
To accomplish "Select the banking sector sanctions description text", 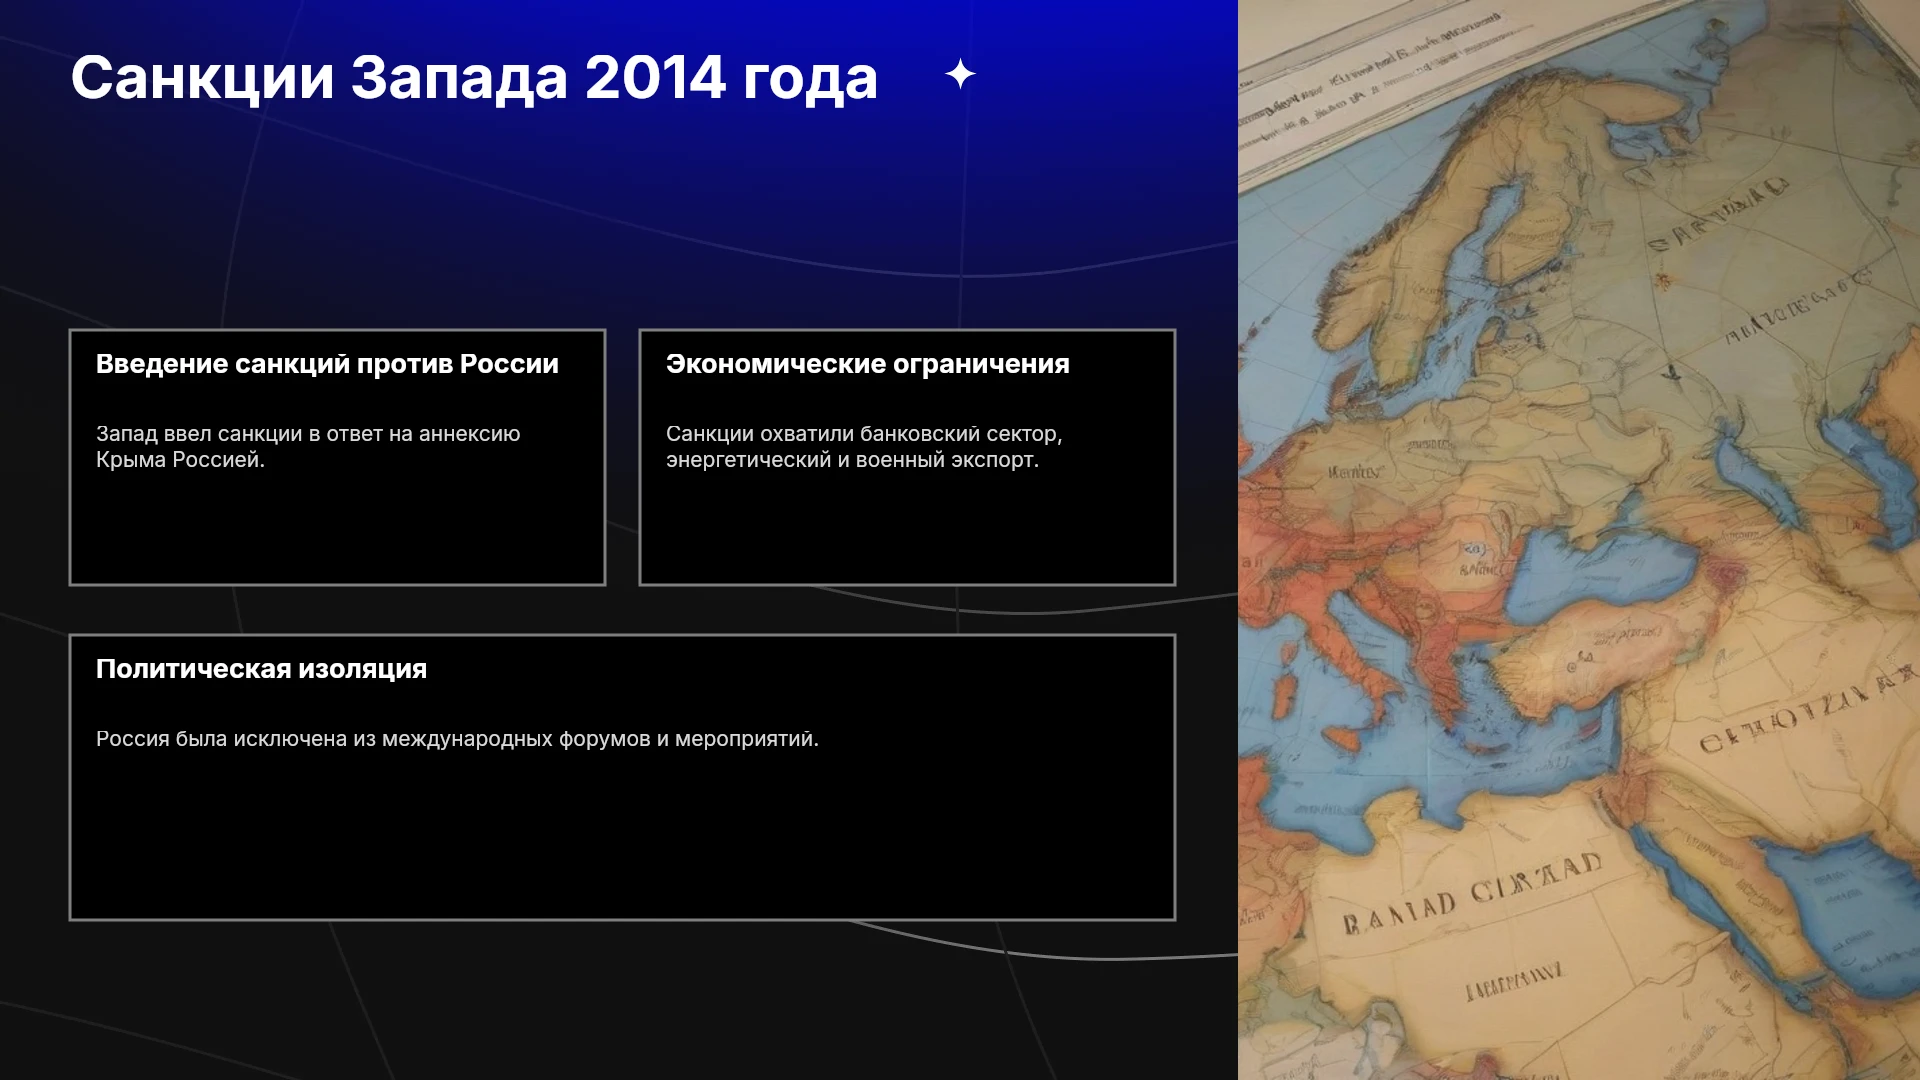I will click(864, 447).
